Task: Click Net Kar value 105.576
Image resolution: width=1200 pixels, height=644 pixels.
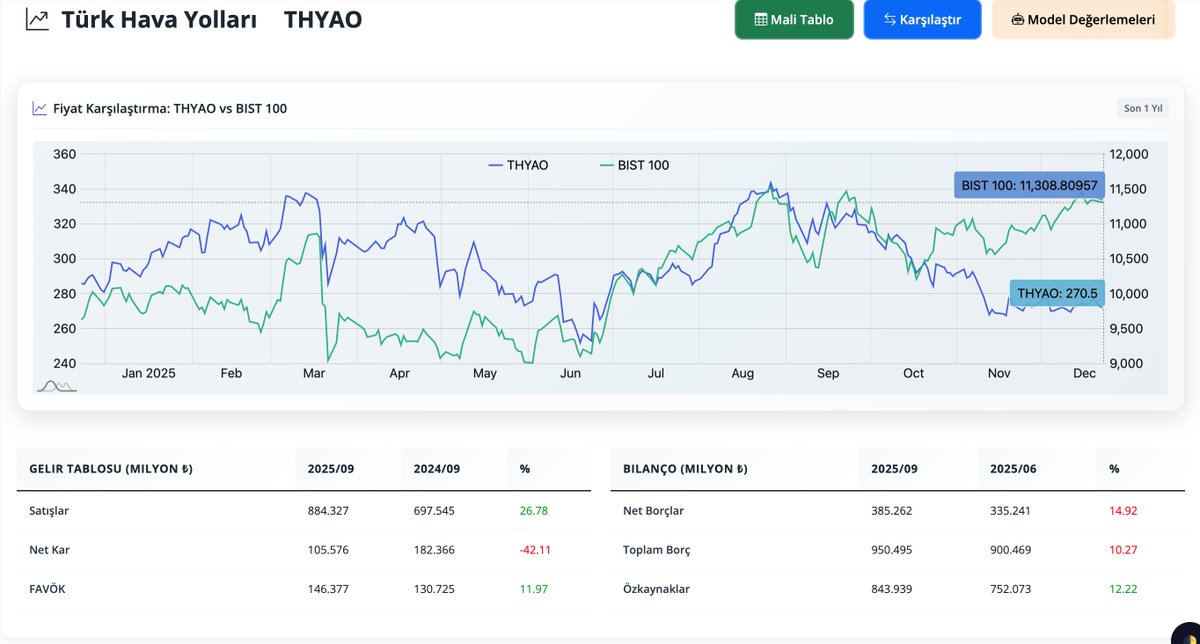Action: (329, 549)
